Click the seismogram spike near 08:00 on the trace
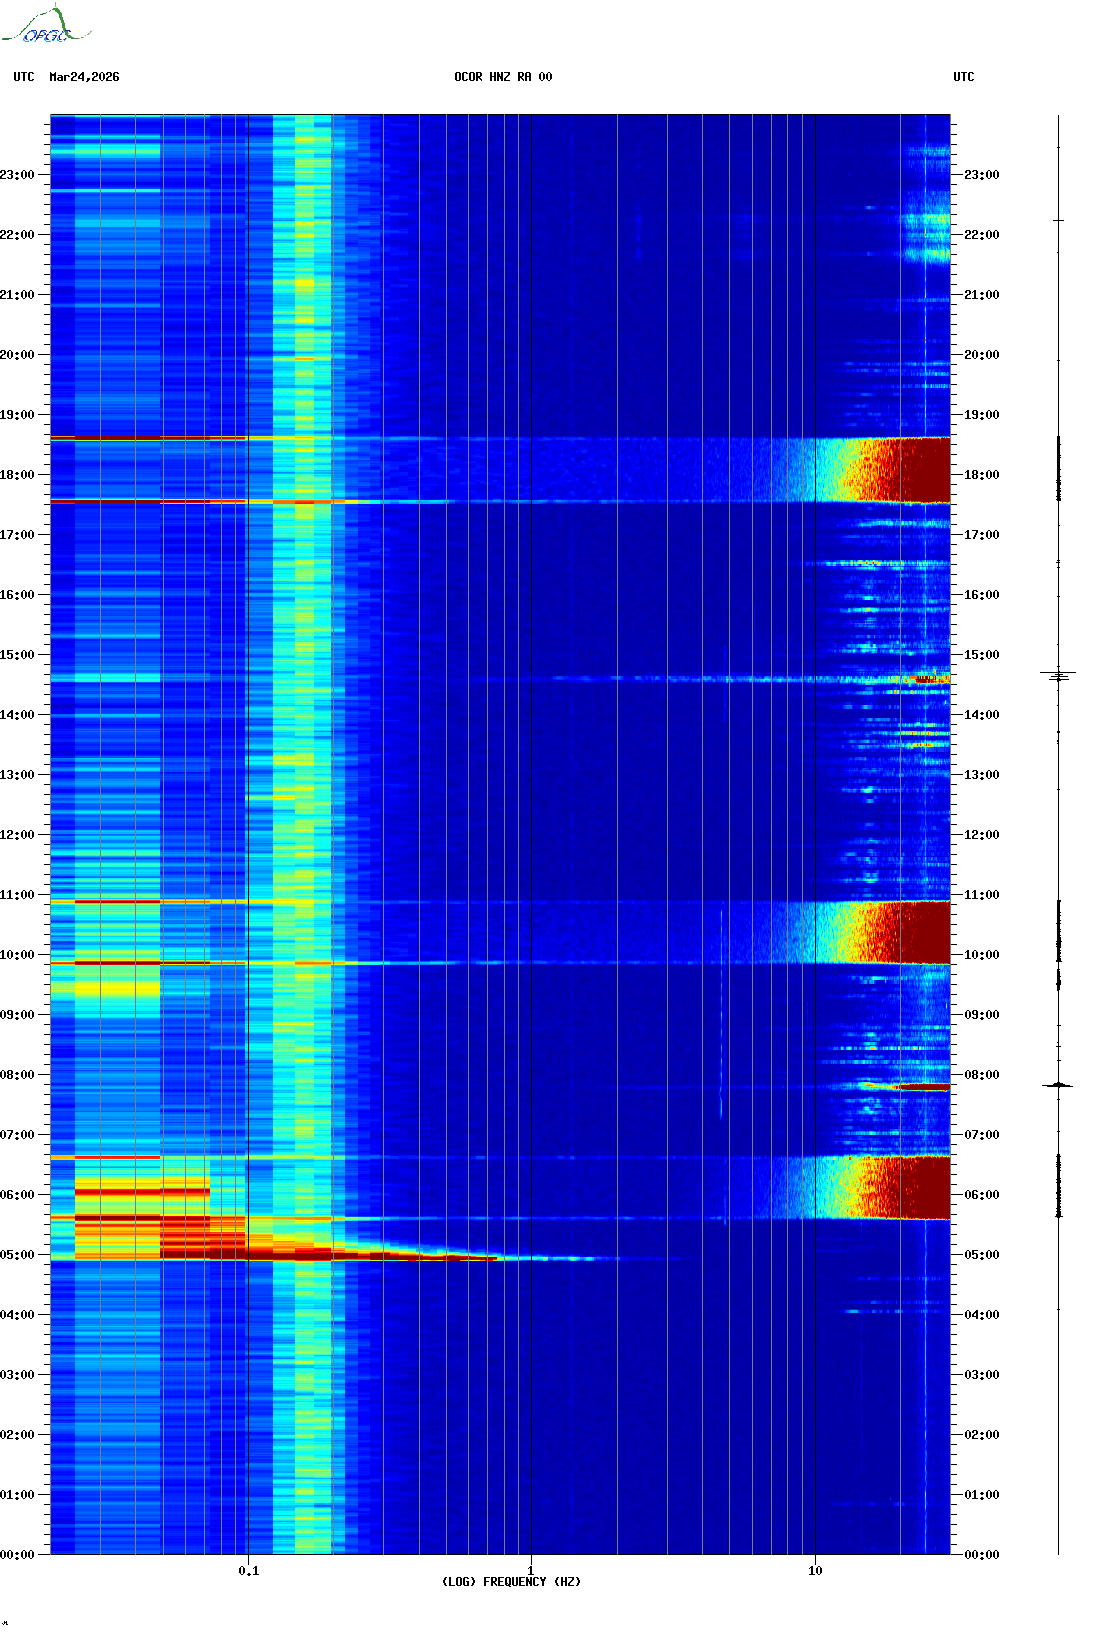This screenshot has height=1634, width=1102. (x=1058, y=1085)
